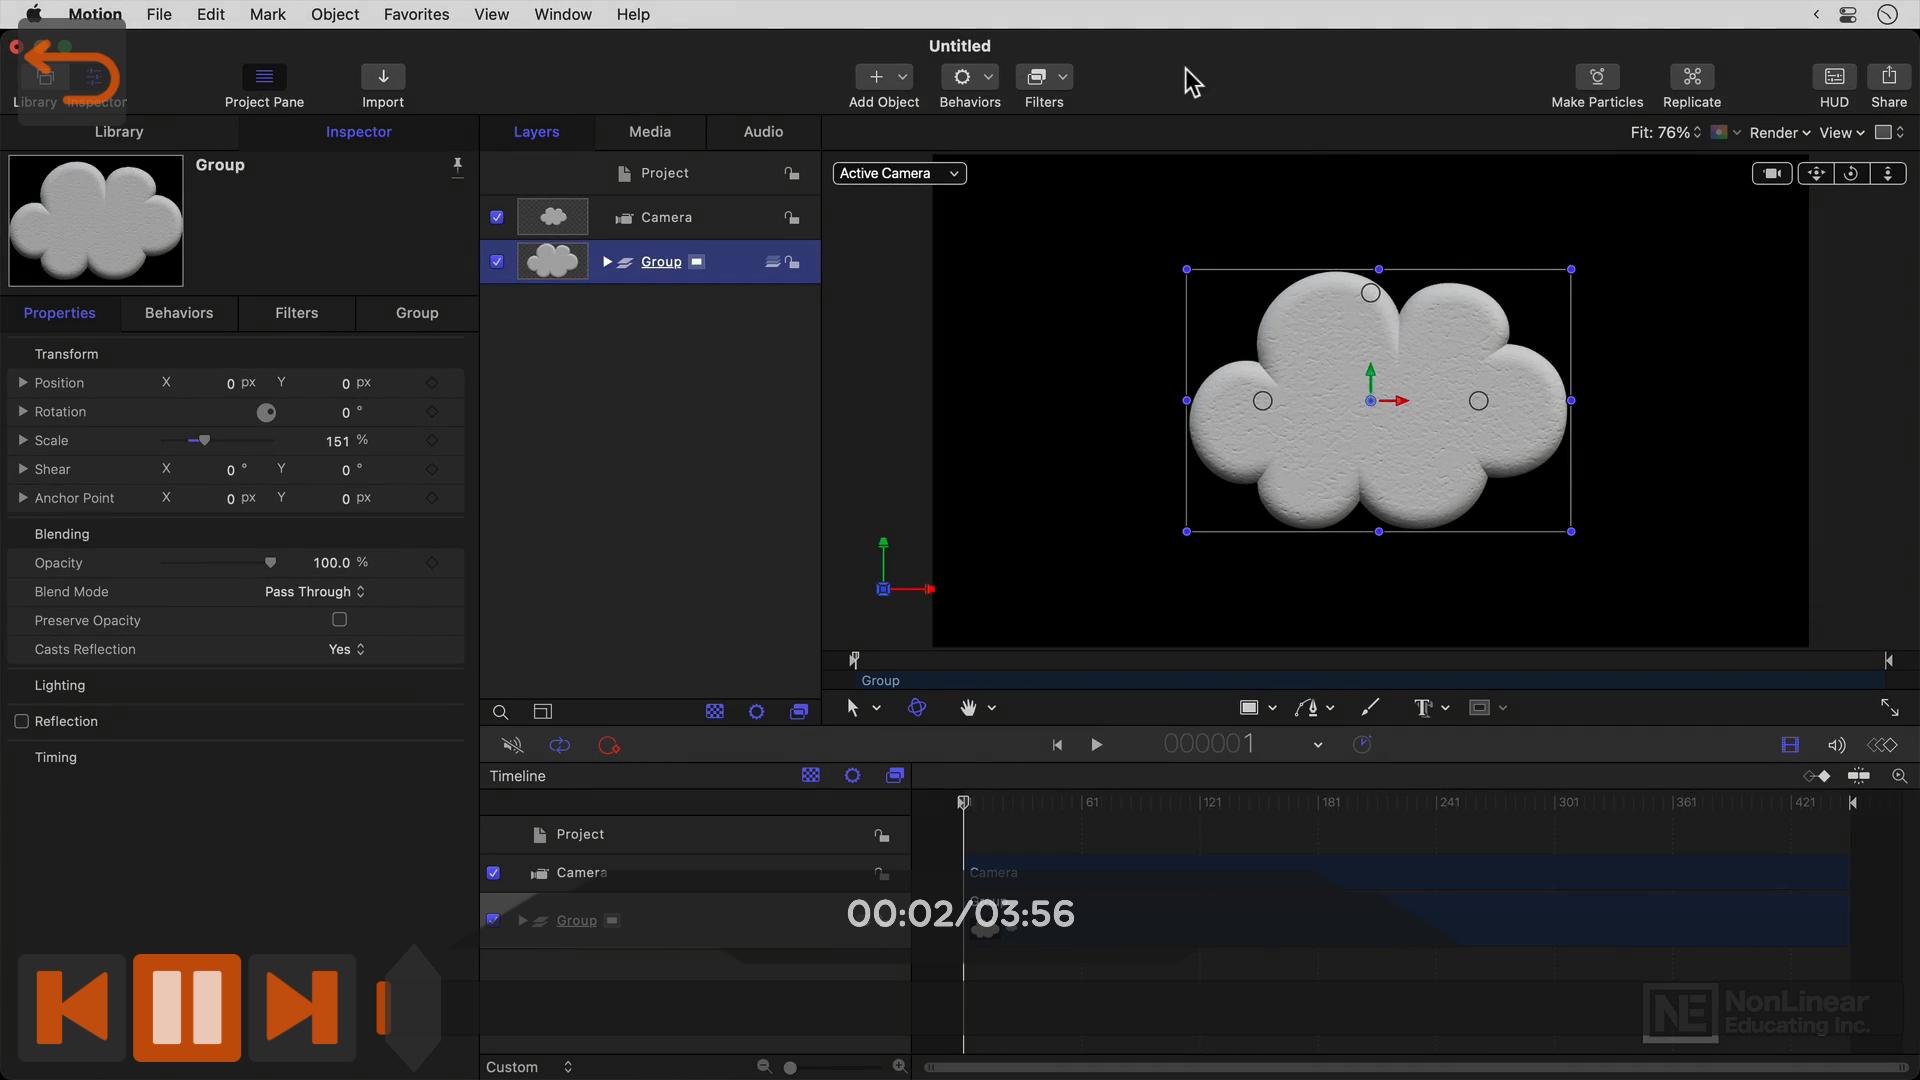Open the Group inspector tab
The image size is (1920, 1080).
pyautogui.click(x=417, y=313)
